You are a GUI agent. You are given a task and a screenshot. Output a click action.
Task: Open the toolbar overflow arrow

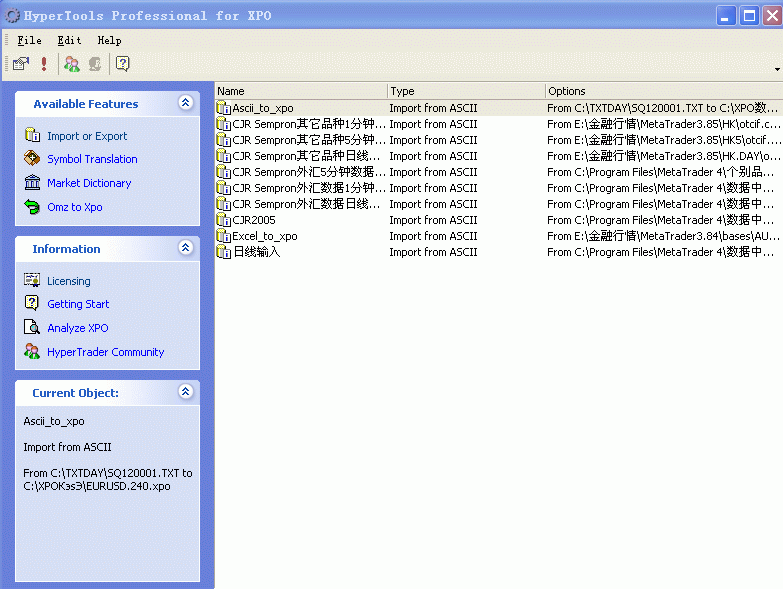pyautogui.click(x=778, y=69)
